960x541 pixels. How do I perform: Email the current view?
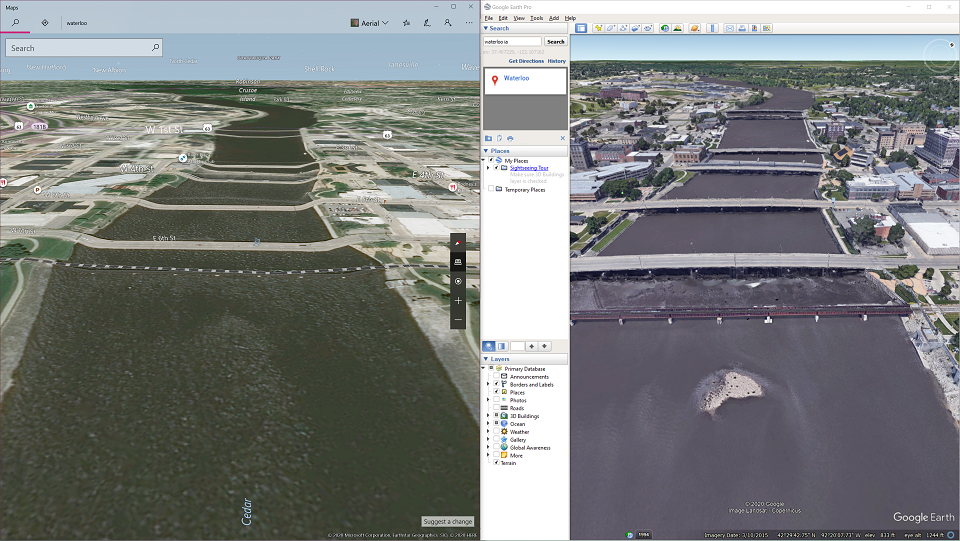pos(730,28)
